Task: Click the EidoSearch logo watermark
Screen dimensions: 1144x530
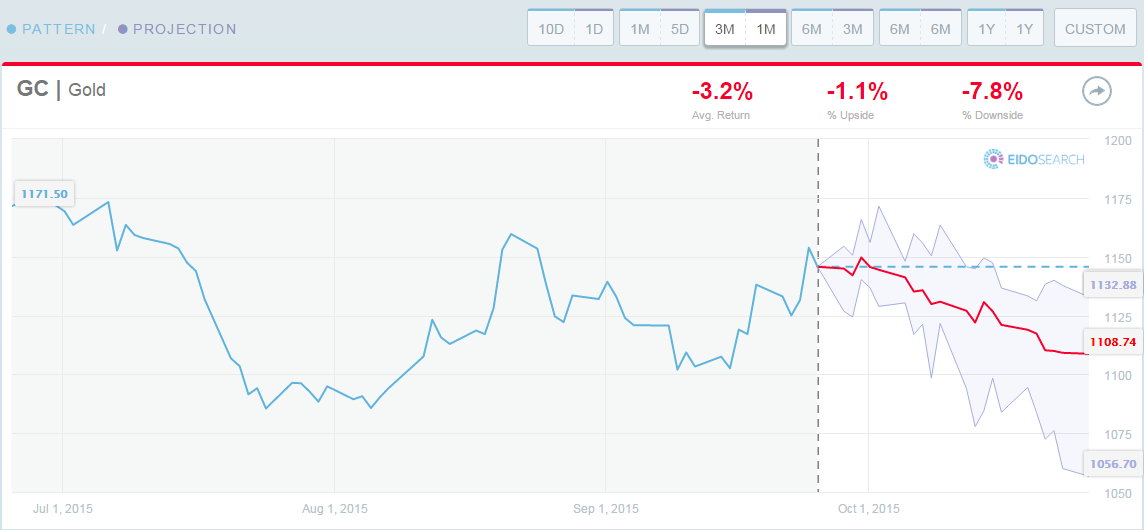Action: coord(1035,159)
